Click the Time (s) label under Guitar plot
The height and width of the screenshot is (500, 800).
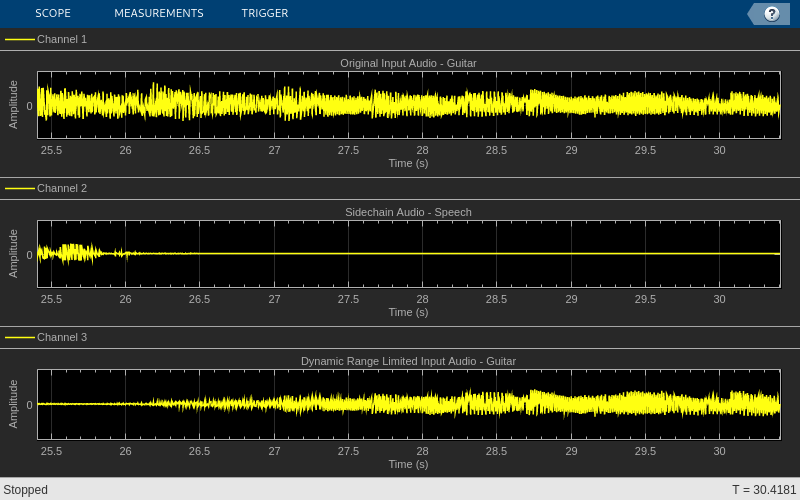(408, 163)
